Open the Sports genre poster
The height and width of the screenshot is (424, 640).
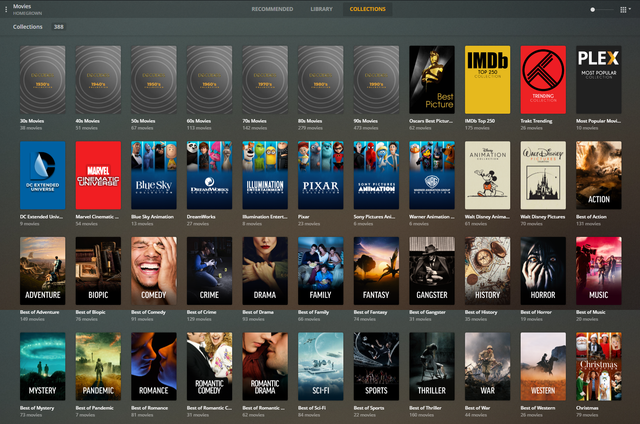[376, 366]
